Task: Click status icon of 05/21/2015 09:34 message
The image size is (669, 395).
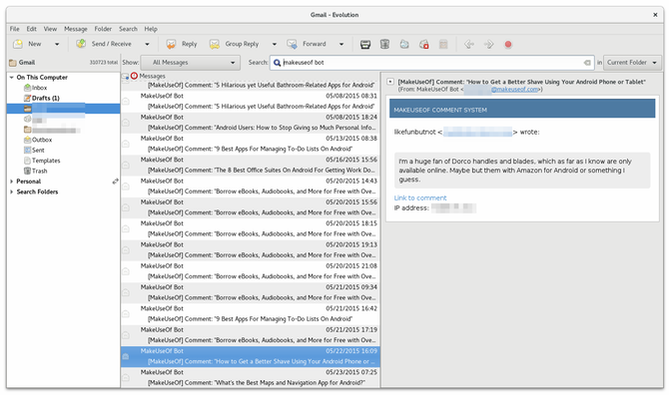Action: pyautogui.click(x=126, y=293)
